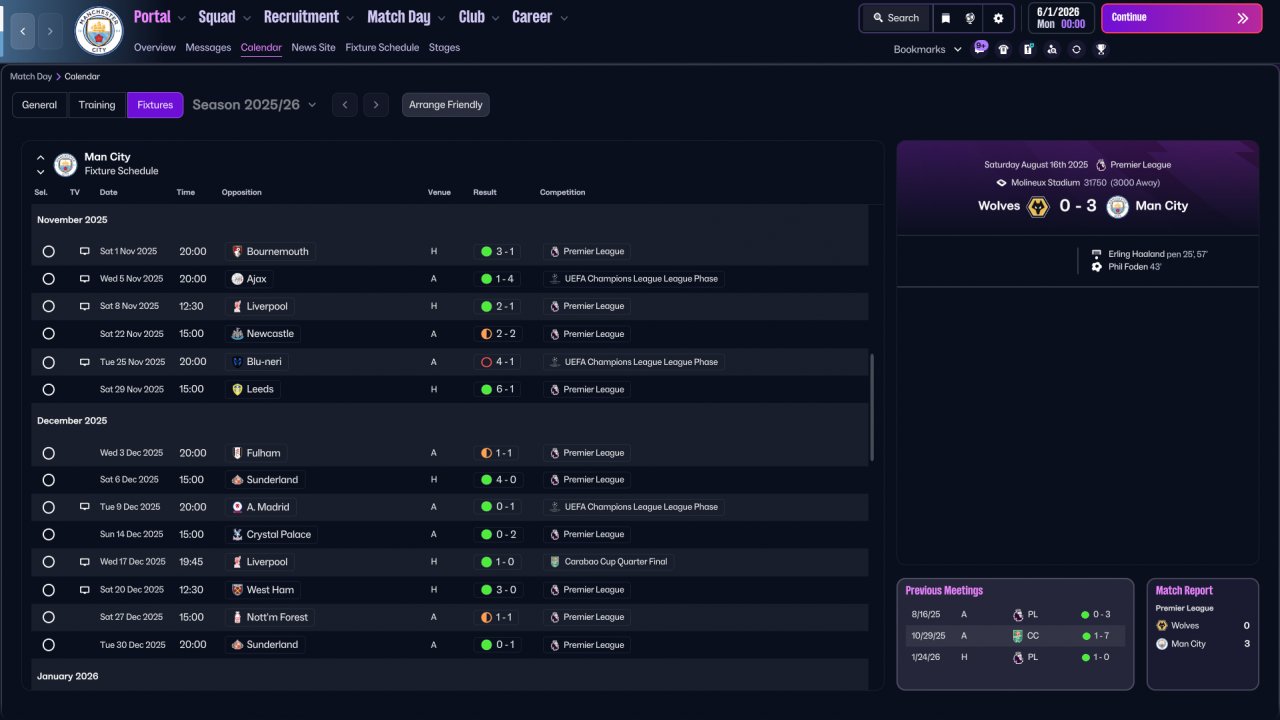Open the Season 2025/26 dropdown

tap(254, 105)
